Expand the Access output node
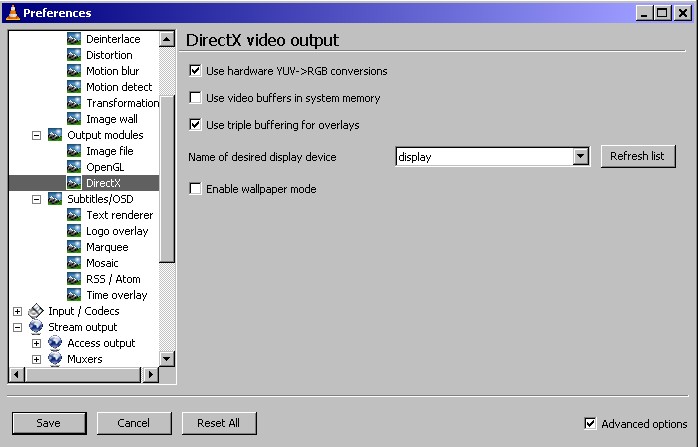Image resolution: width=698 pixels, height=447 pixels. (x=37, y=343)
